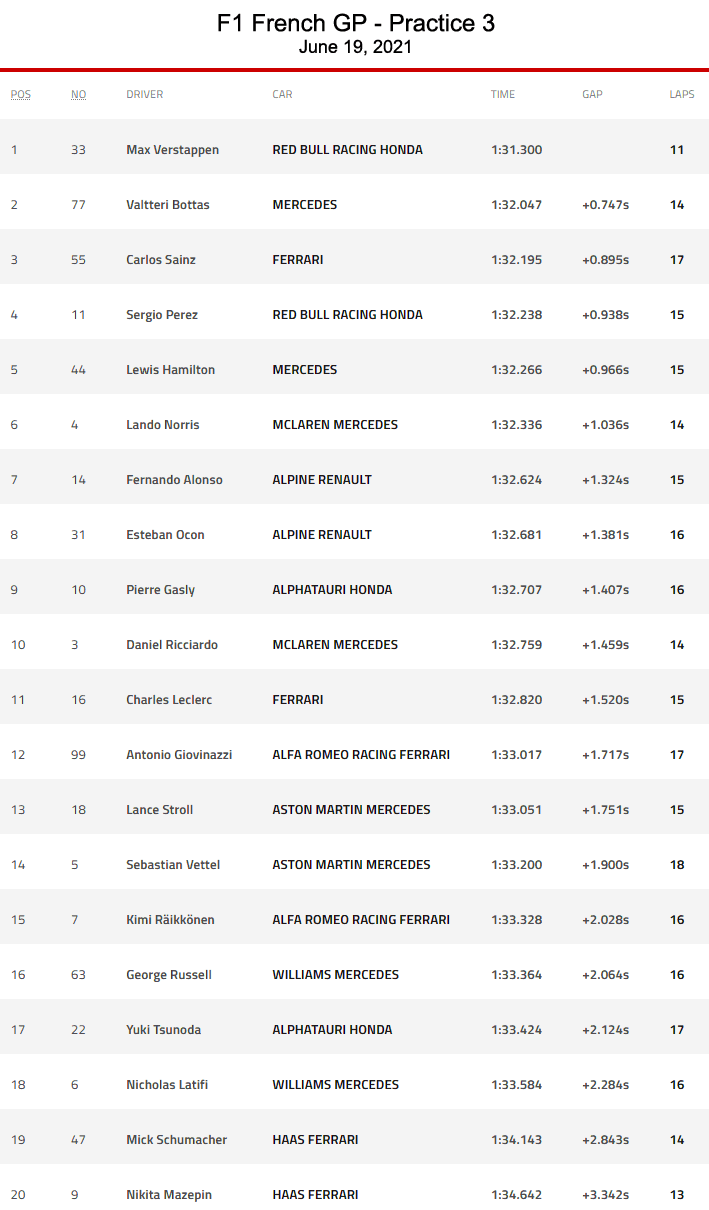Click the CAR column header
The height and width of the screenshot is (1210, 709).
[282, 94]
